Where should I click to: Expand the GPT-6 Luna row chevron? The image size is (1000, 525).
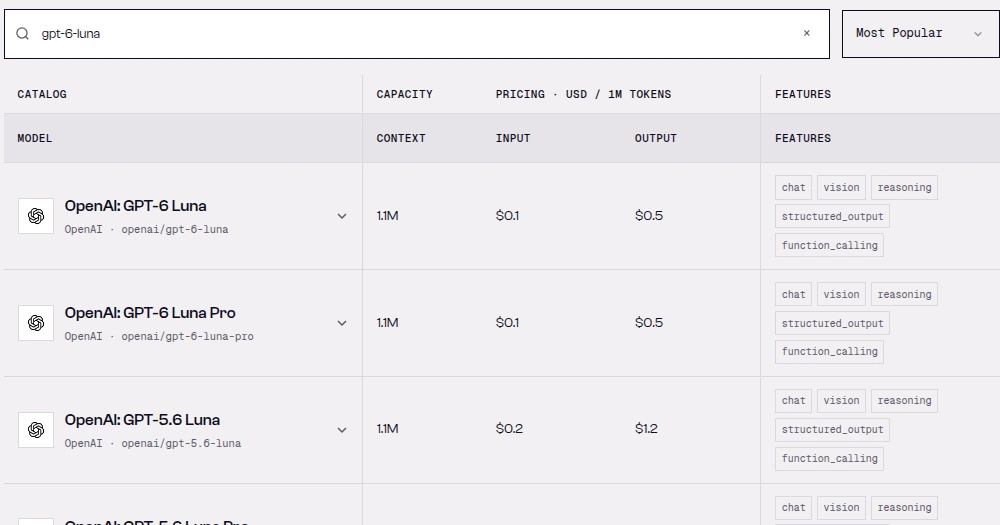point(342,216)
